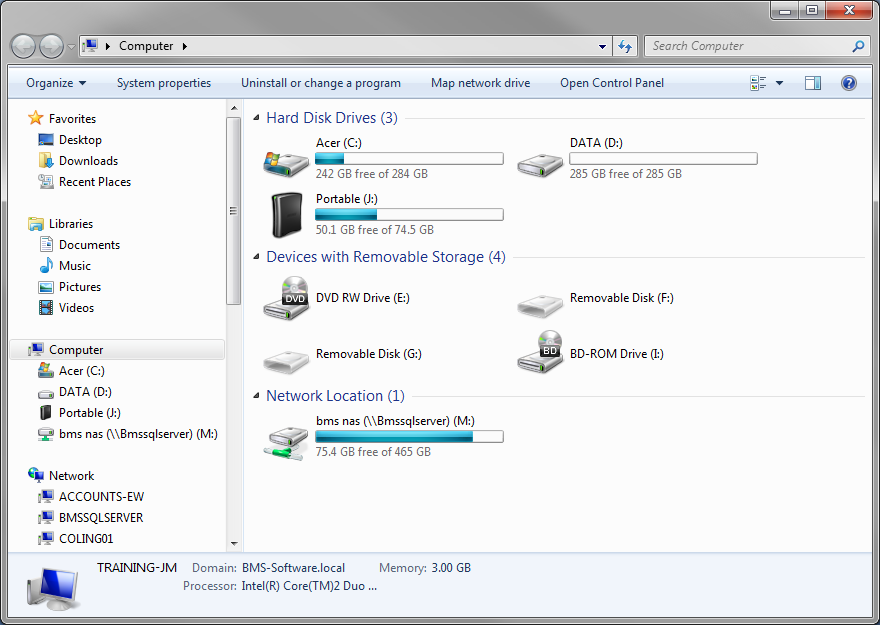Open the view options dropdown arrow
Screen dimensions: 880x625
[x=779, y=83]
